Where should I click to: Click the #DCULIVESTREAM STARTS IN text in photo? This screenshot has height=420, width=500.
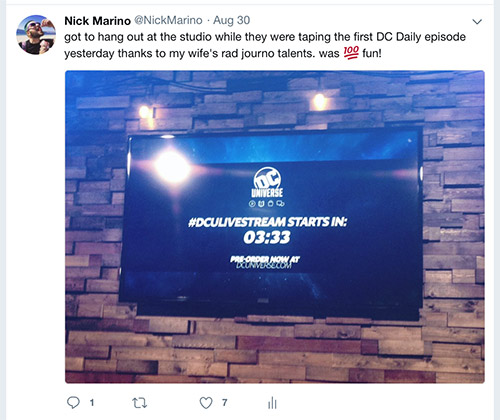(267, 222)
